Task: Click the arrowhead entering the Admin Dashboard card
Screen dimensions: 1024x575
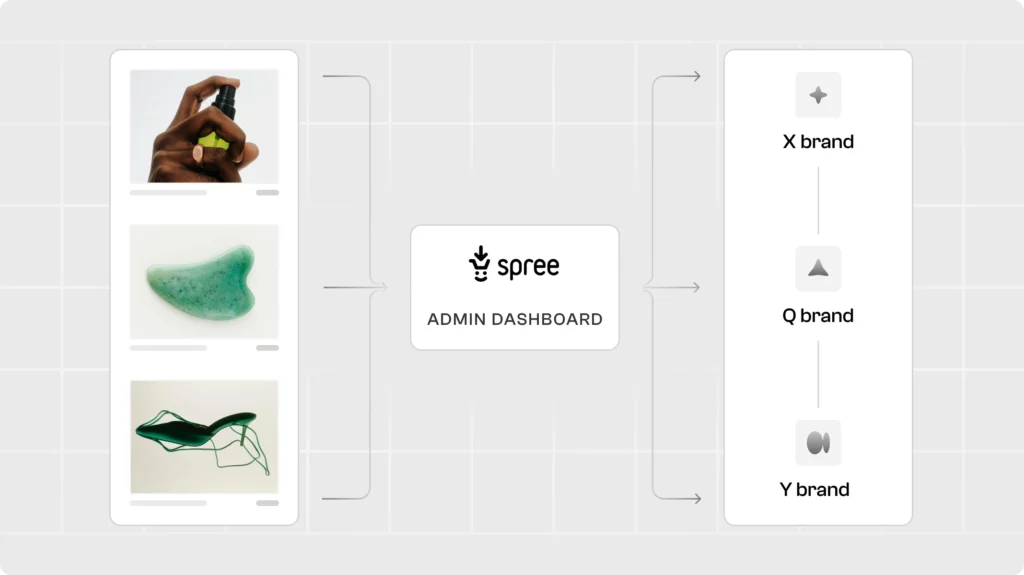Action: tap(381, 288)
